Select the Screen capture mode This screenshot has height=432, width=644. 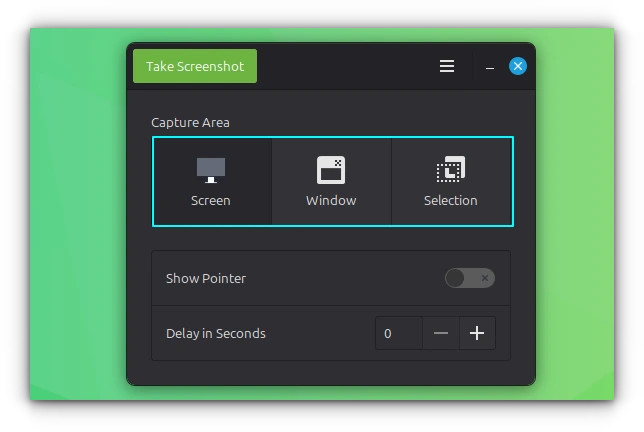point(212,181)
